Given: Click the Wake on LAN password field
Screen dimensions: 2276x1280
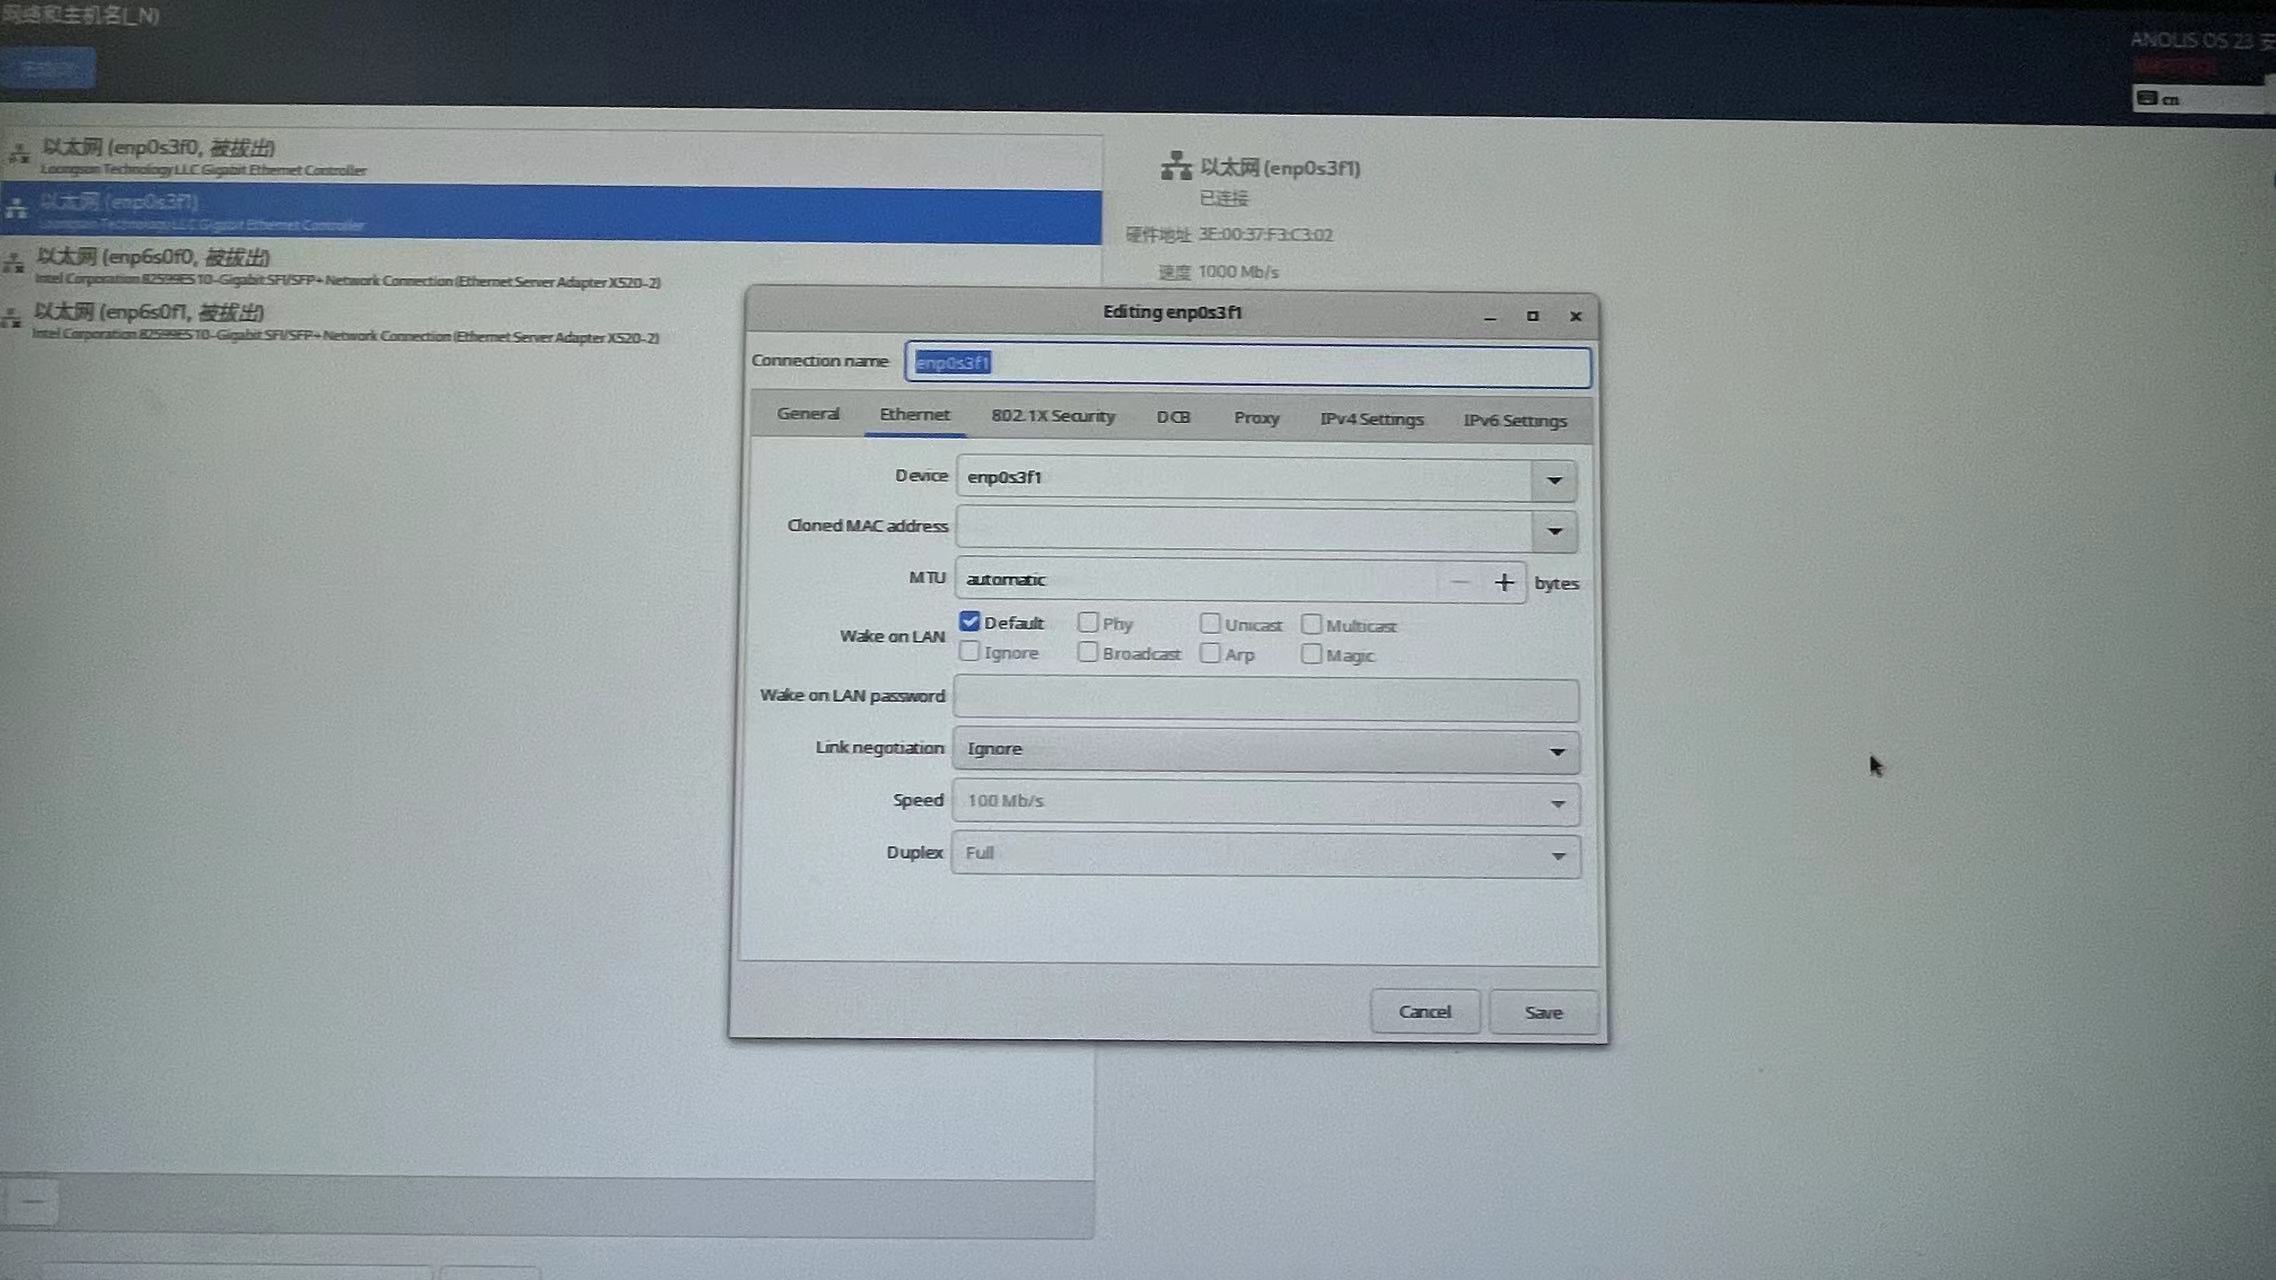Looking at the screenshot, I should pos(1266,699).
